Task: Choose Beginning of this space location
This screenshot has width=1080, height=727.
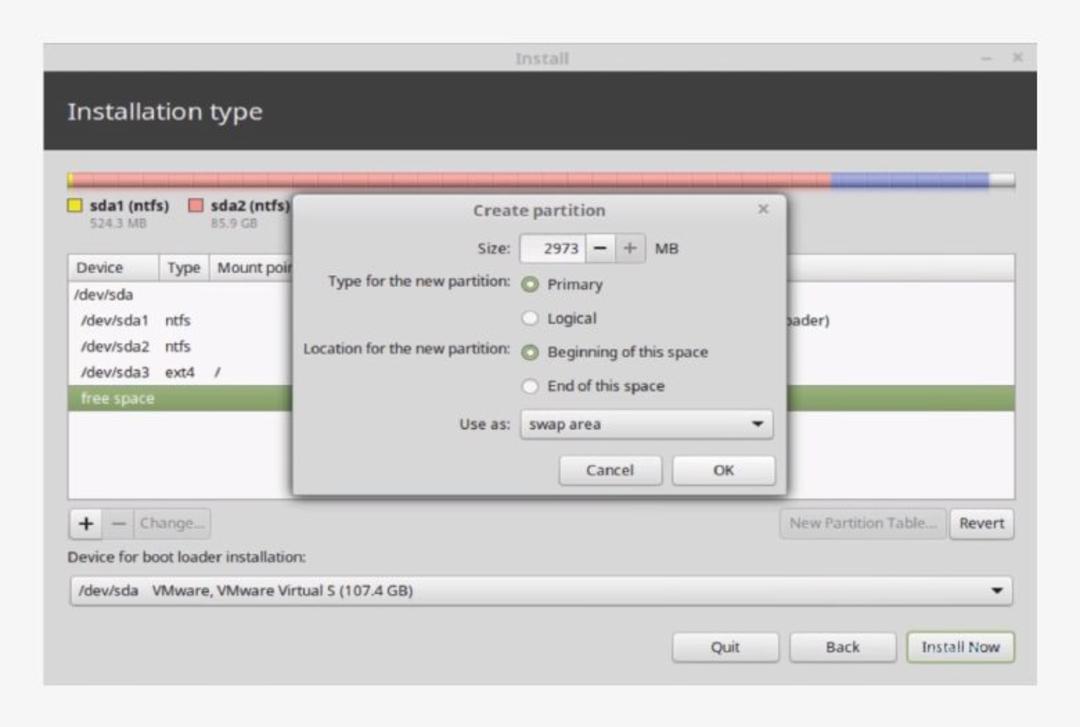Action: [530, 352]
